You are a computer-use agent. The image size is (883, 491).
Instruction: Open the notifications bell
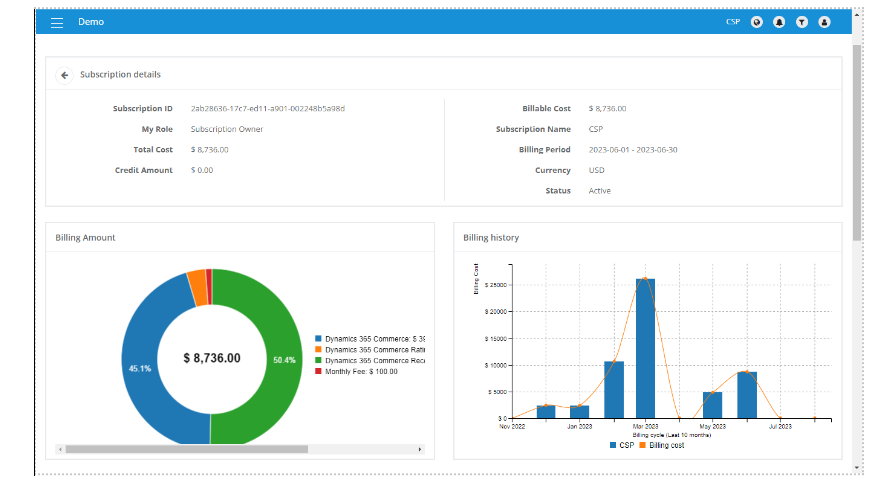779,22
